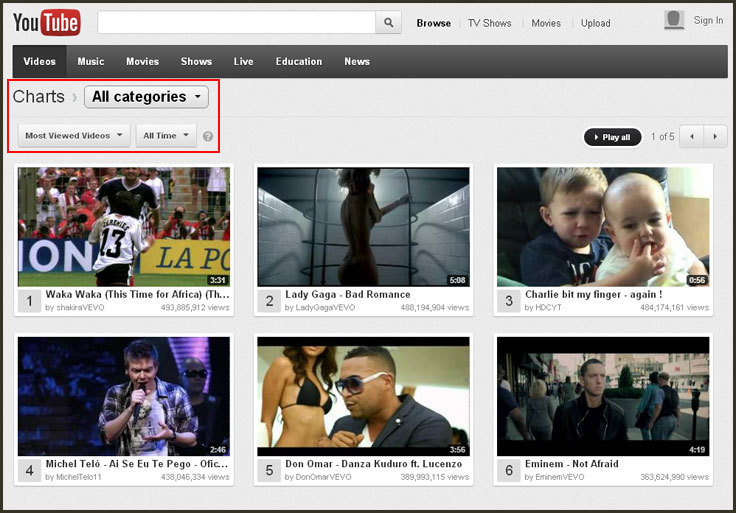Open the All categories dropdown

click(x=146, y=97)
